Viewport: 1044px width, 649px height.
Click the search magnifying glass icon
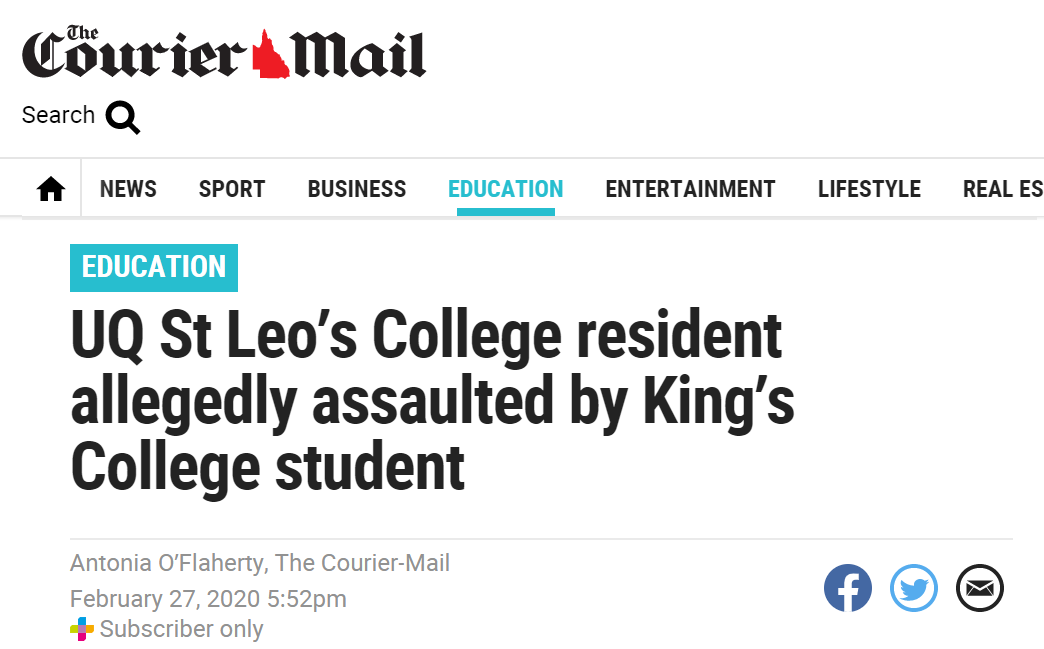(123, 118)
